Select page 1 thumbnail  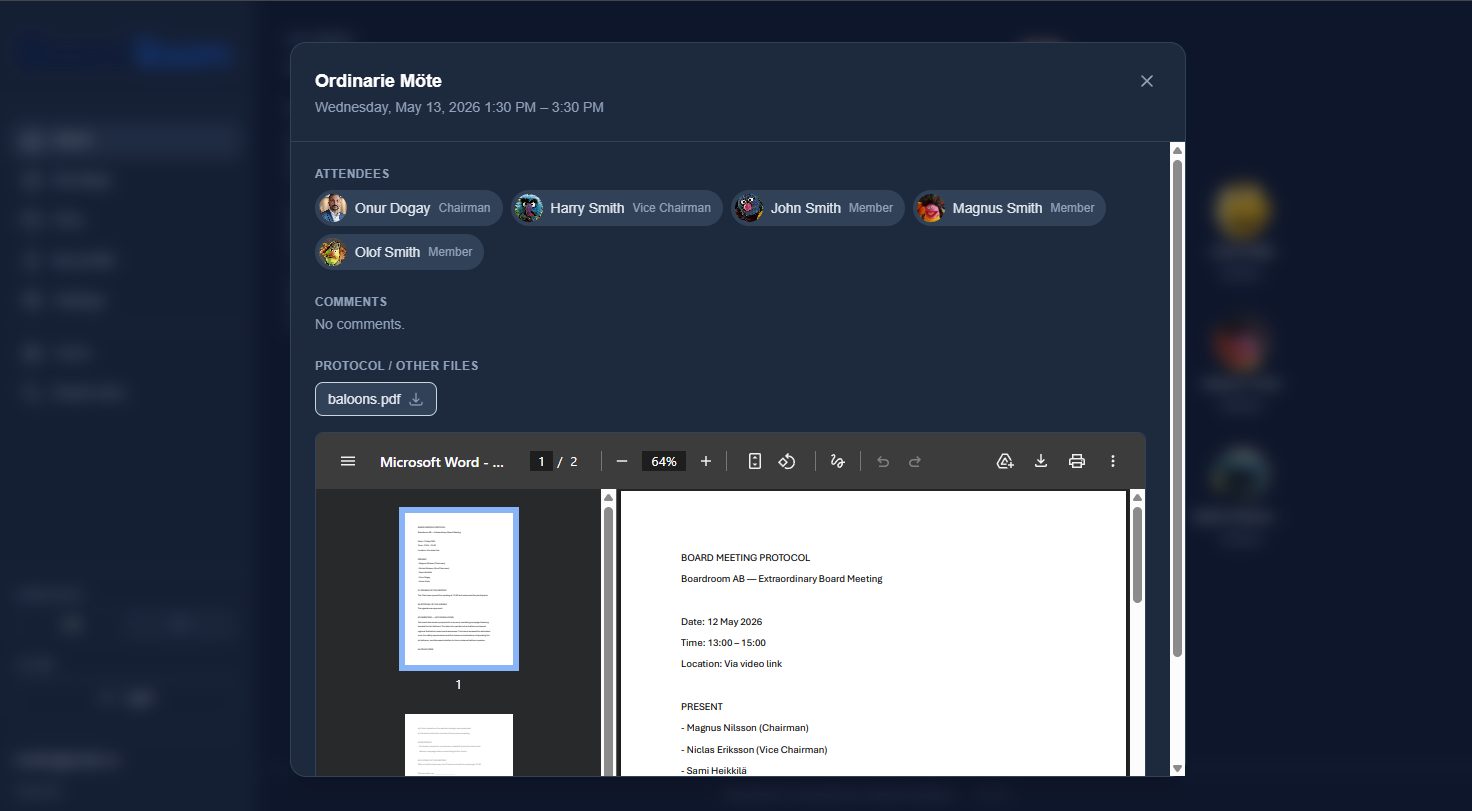pyautogui.click(x=459, y=589)
